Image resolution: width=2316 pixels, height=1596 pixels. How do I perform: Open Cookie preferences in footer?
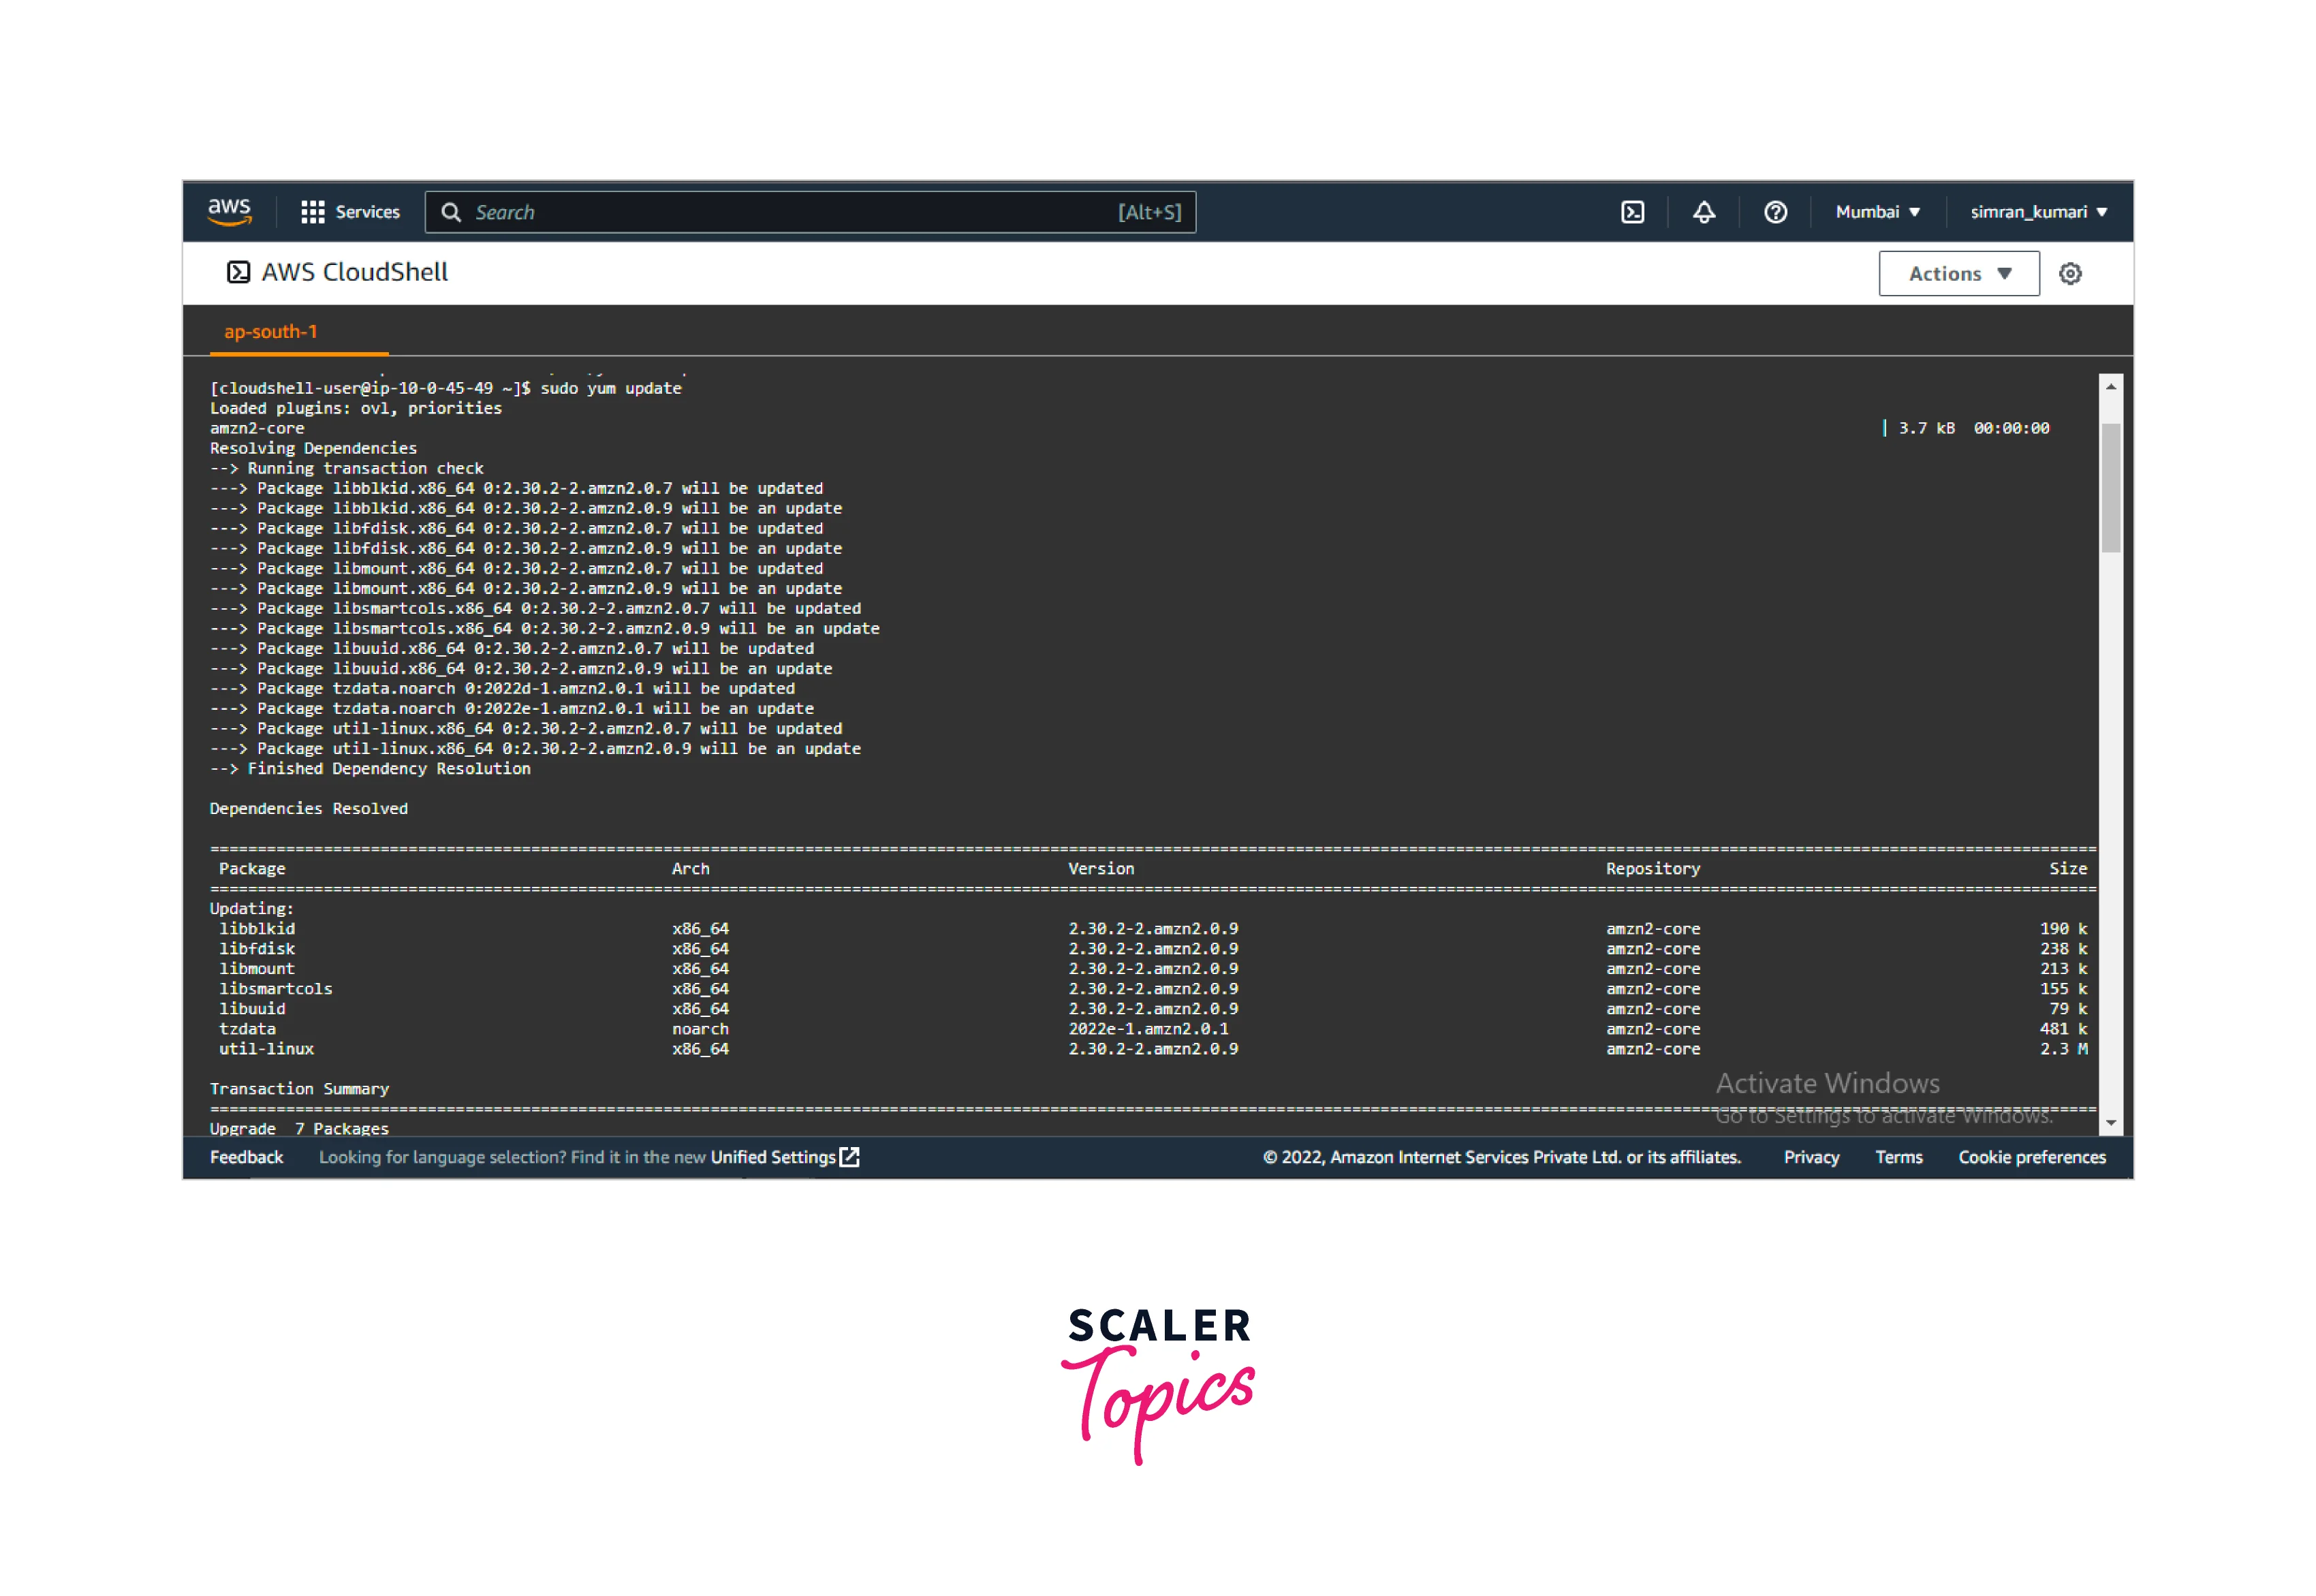2031,1157
